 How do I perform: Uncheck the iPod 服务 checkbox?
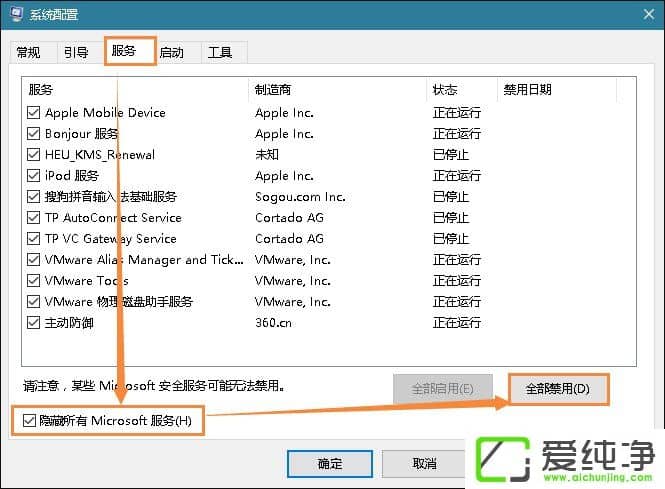35,176
